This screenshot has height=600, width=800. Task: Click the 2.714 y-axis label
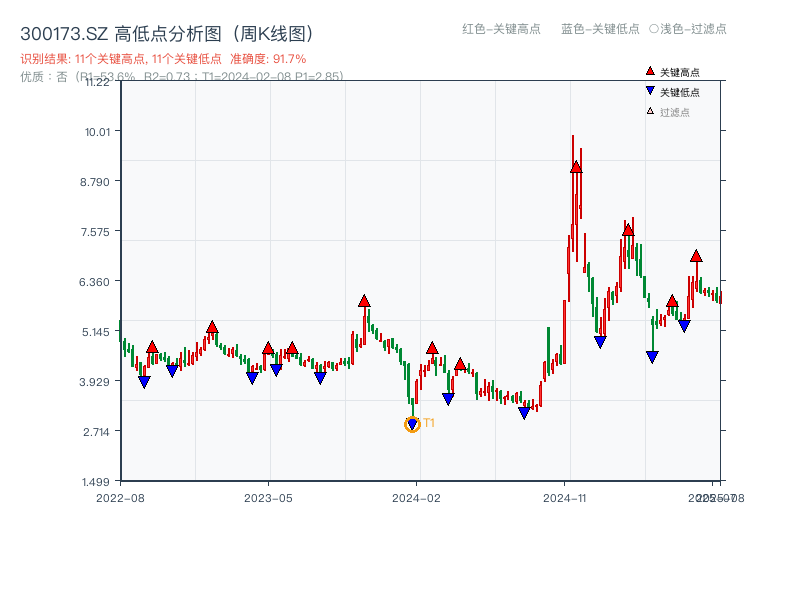click(x=96, y=432)
